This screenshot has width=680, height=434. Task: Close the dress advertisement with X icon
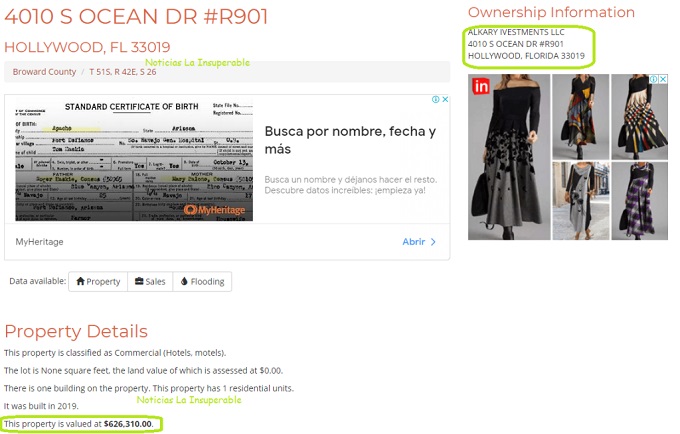pos(663,79)
